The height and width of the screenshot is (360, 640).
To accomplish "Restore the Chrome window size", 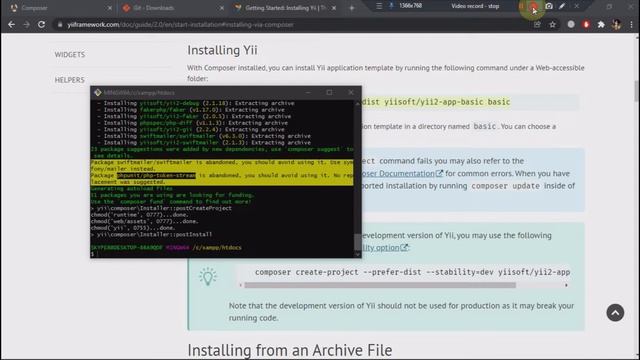I will [609, 7].
